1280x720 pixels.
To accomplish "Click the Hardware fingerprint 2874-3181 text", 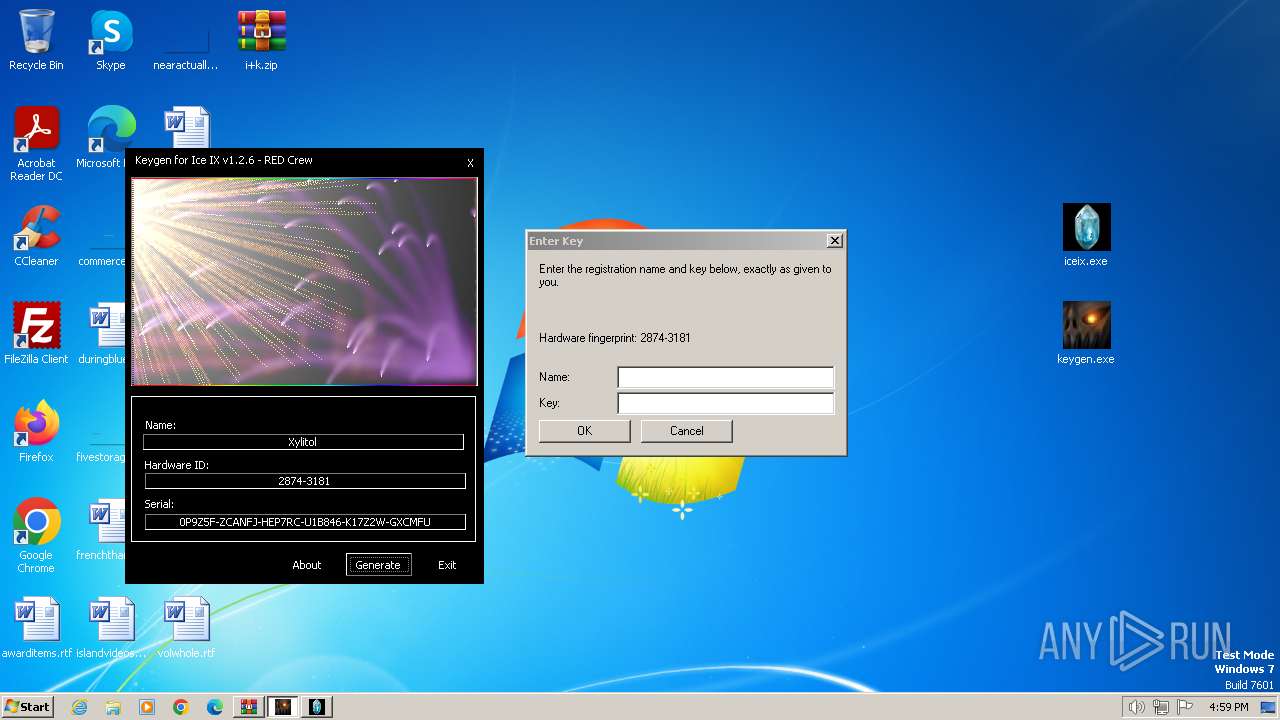I will (615, 338).
